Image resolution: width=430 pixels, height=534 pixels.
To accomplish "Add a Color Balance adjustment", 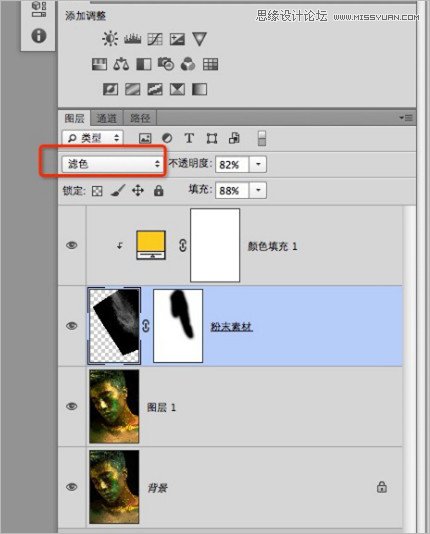I will pyautogui.click(x=121, y=64).
